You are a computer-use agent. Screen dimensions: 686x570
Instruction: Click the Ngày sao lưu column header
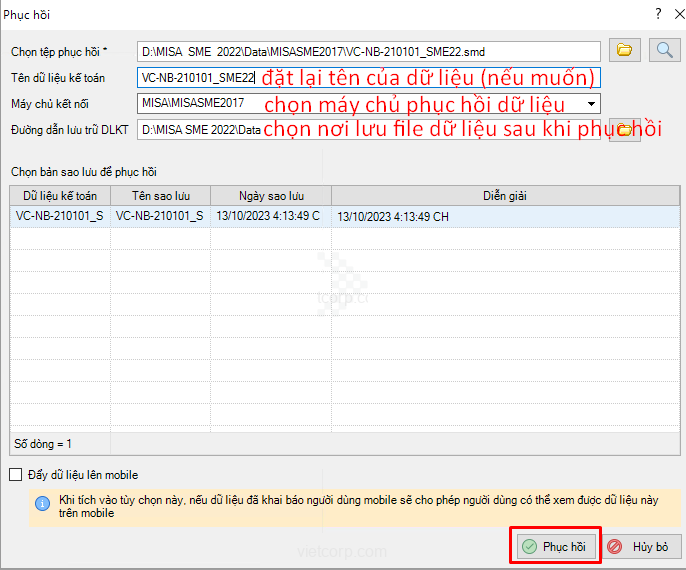click(271, 195)
